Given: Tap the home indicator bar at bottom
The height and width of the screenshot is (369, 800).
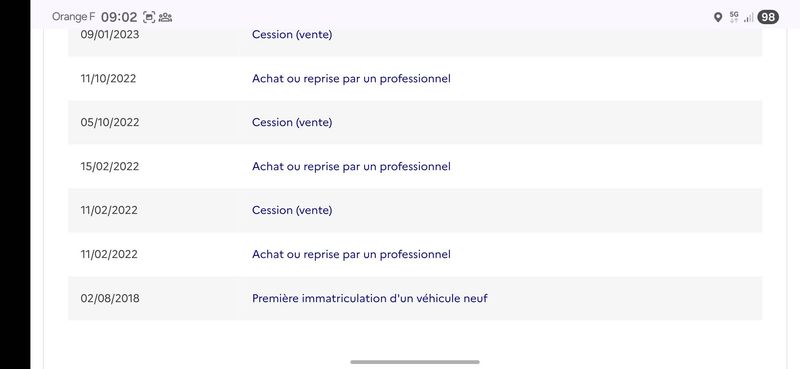Looking at the screenshot, I should pyautogui.click(x=415, y=362).
